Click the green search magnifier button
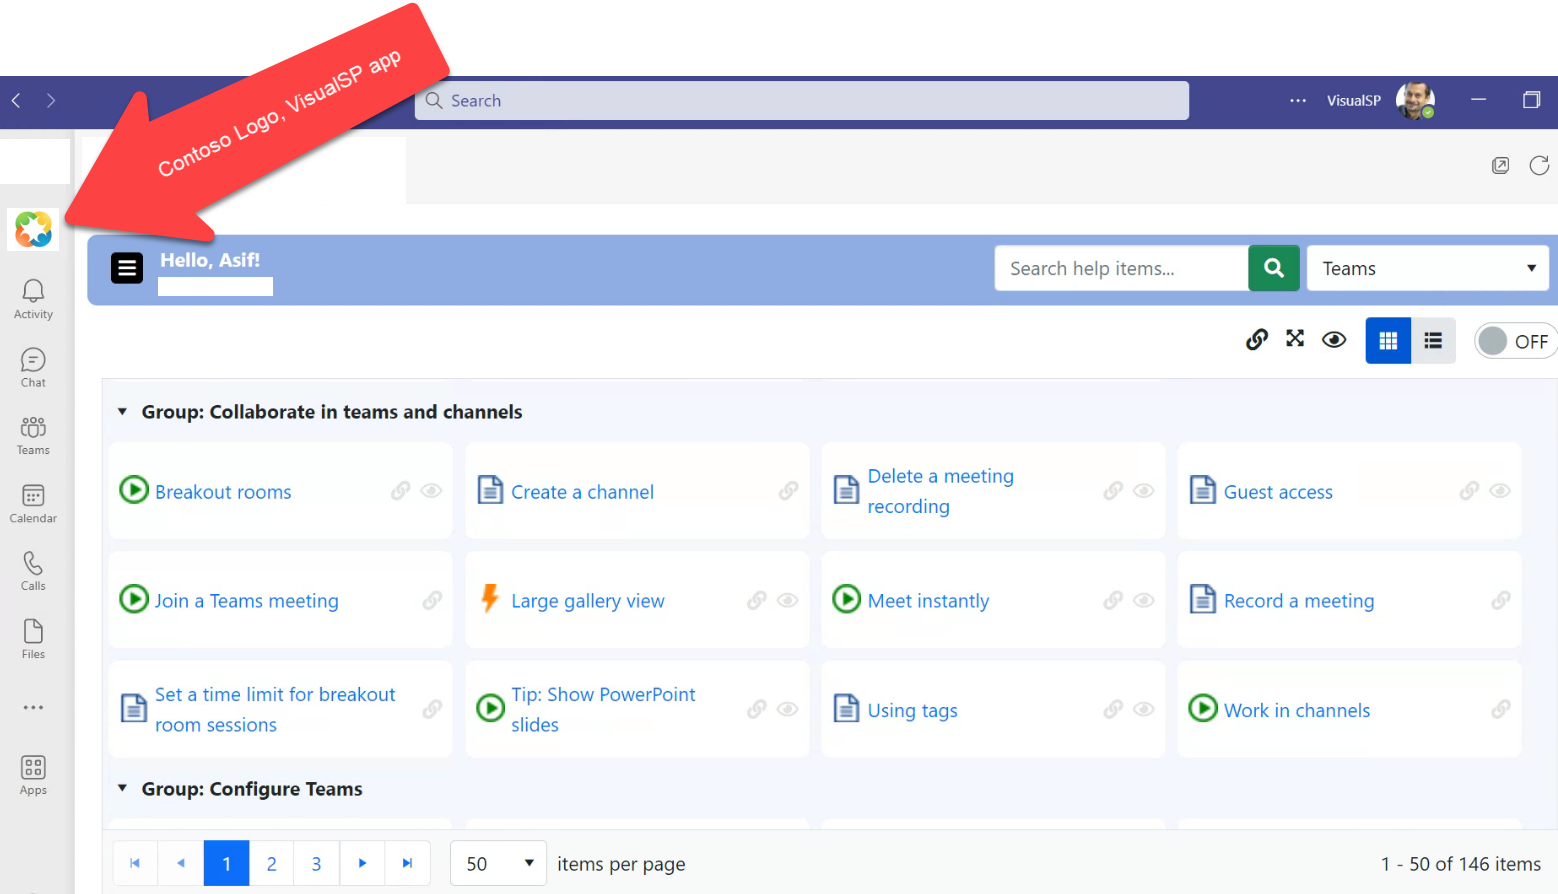The width and height of the screenshot is (1558, 894). 1273,268
